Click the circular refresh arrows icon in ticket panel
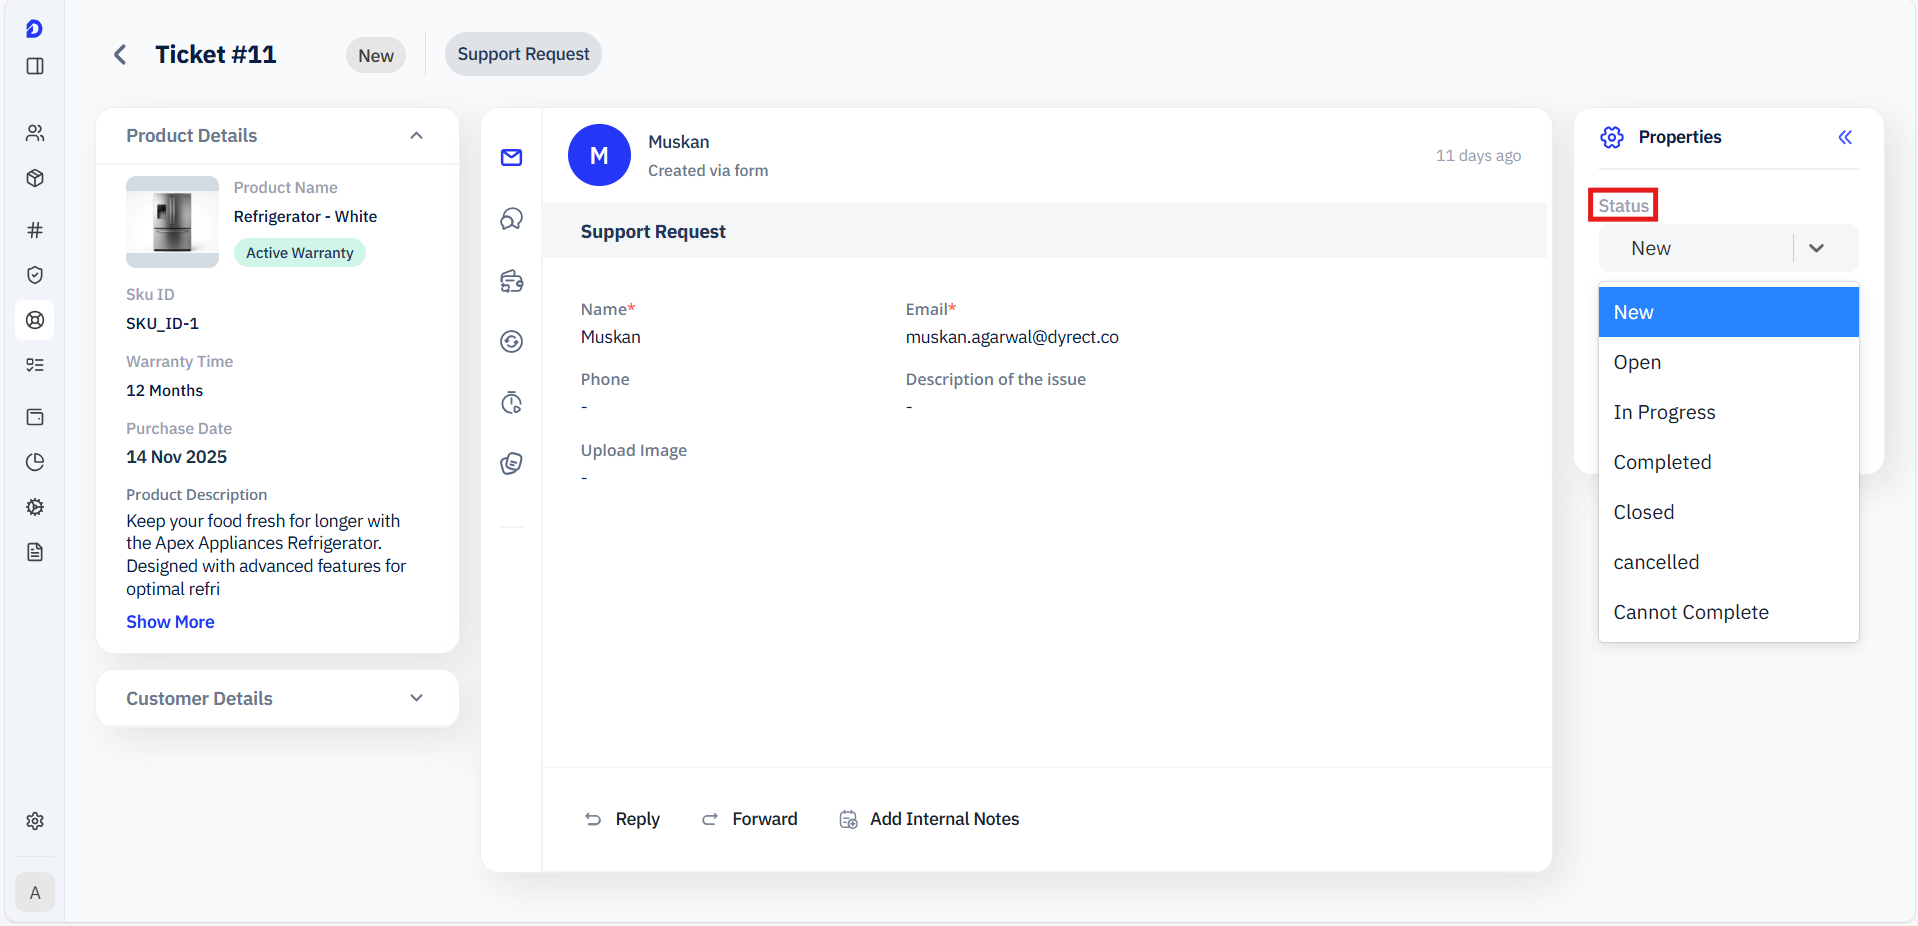 pyautogui.click(x=512, y=342)
